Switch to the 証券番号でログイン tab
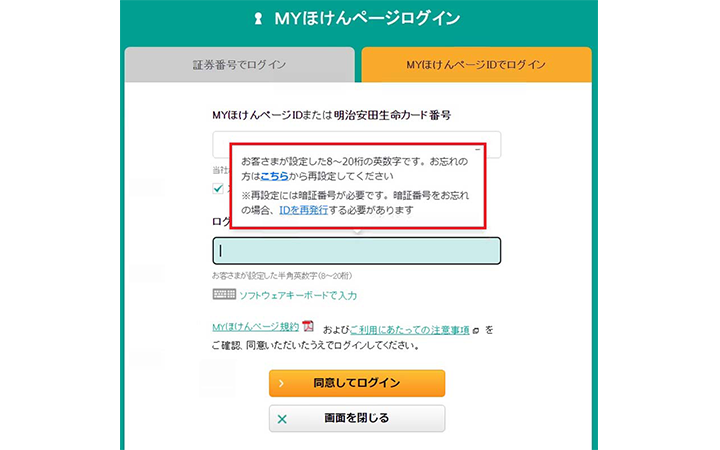Image resolution: width=720 pixels, height=450 pixels. click(239, 65)
